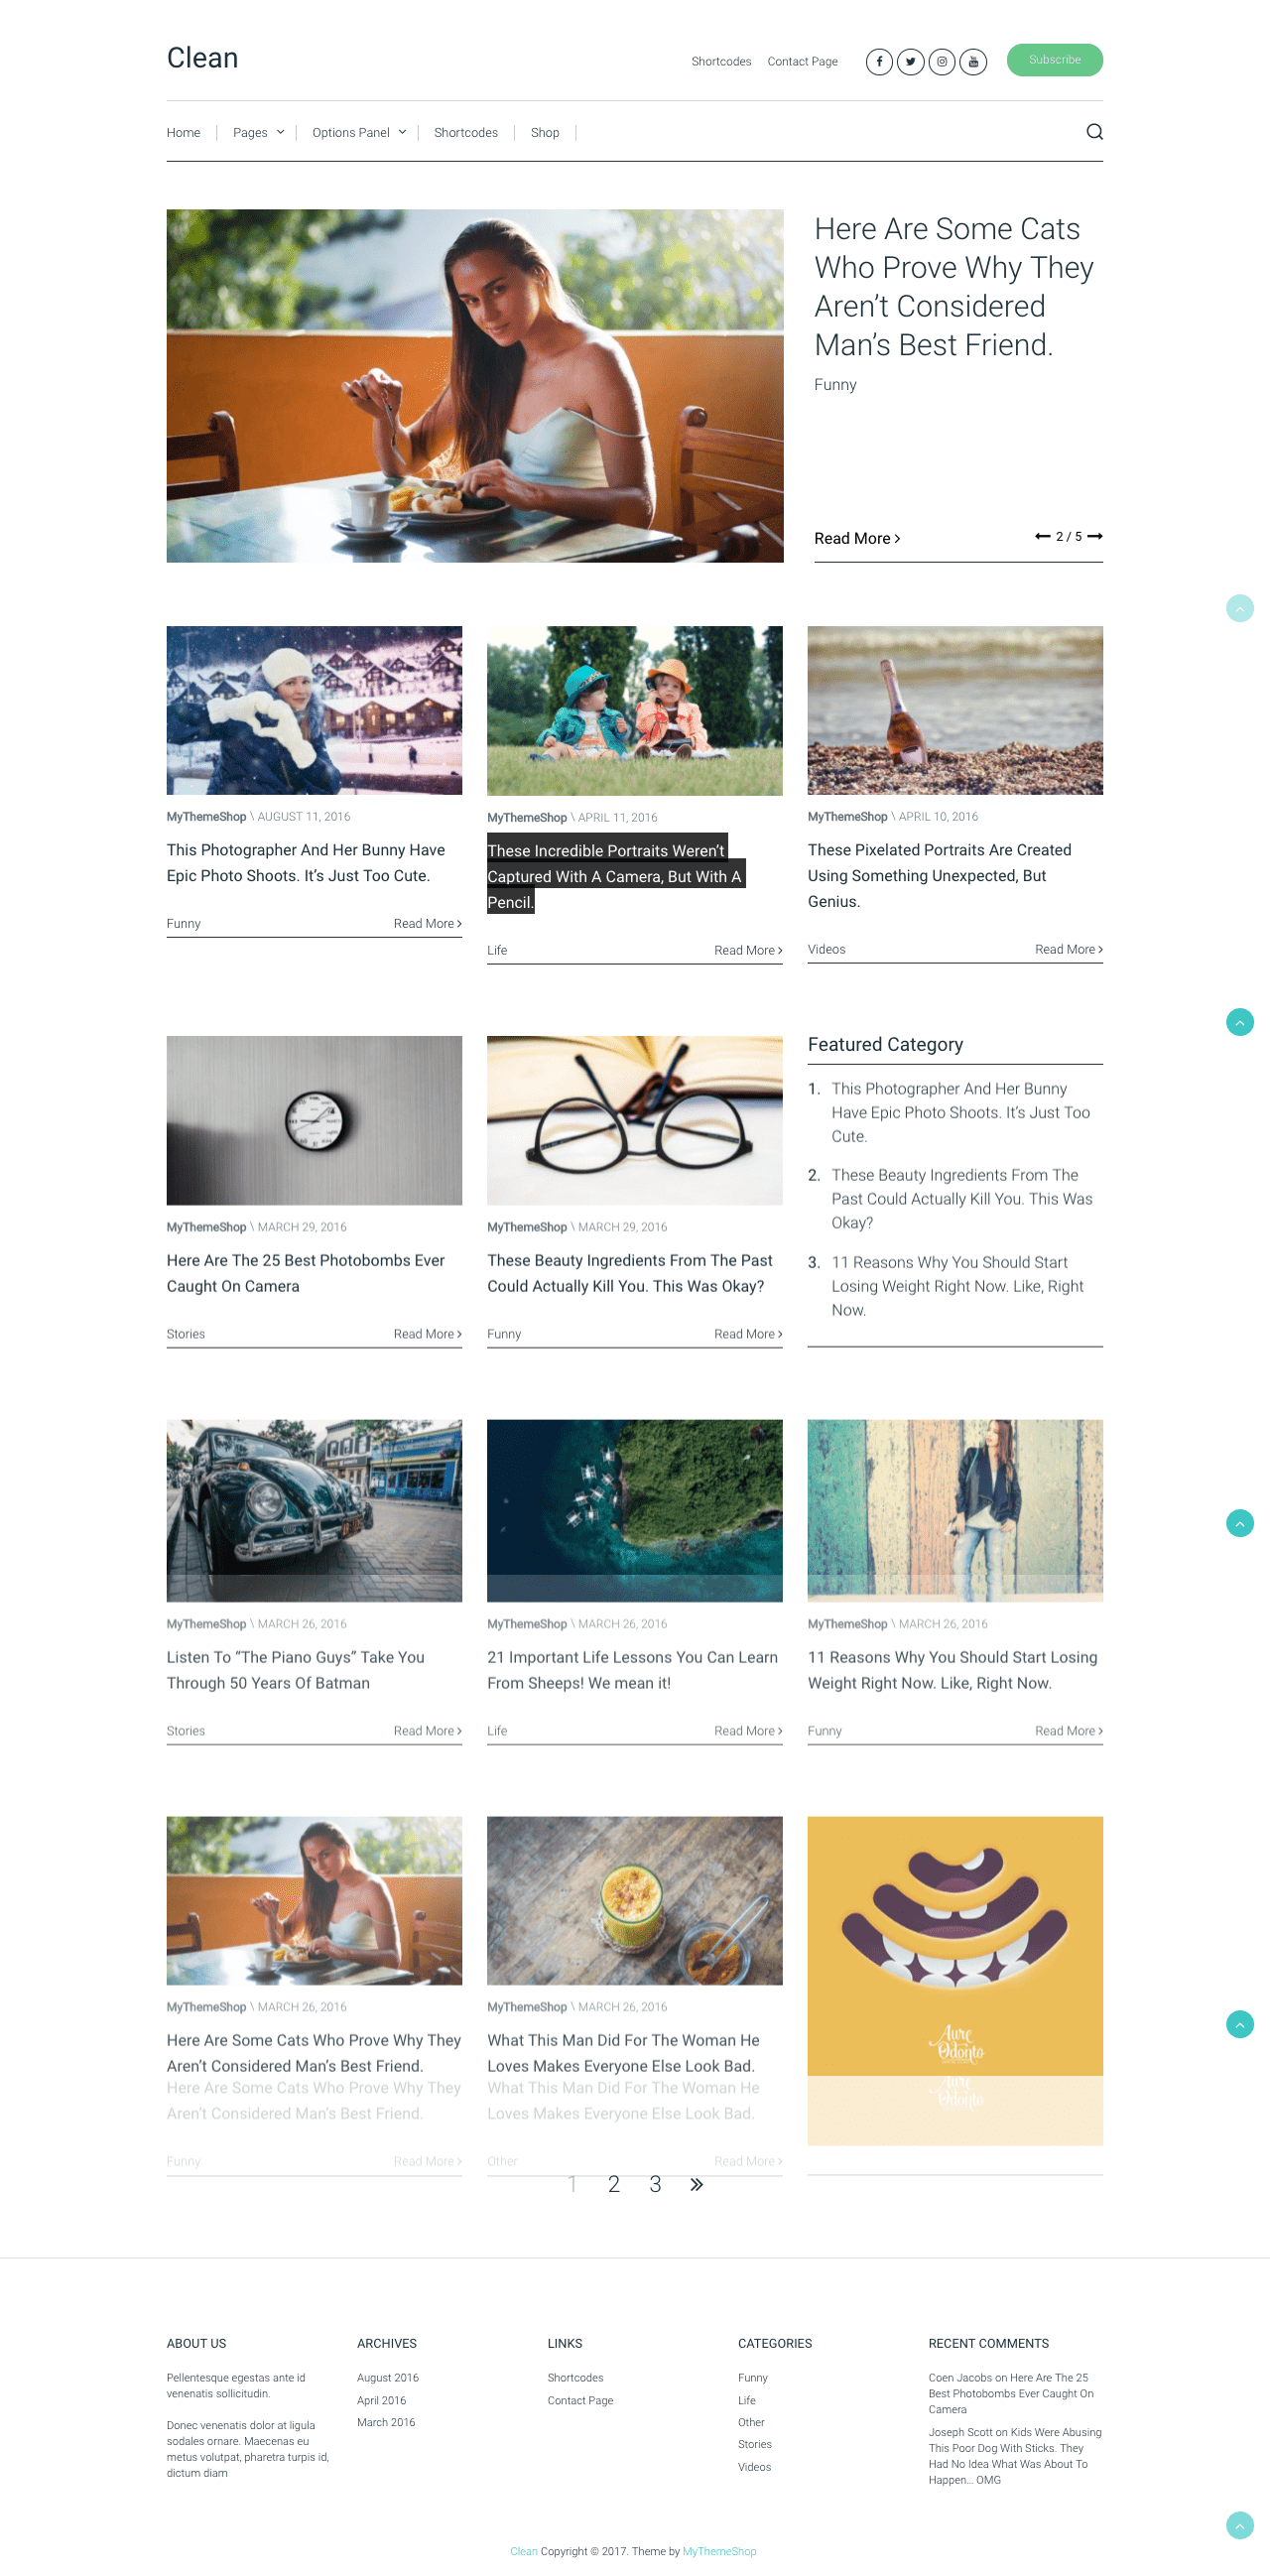1270x2576 pixels.
Task: Open August 2016 archive link
Action: click(388, 2377)
